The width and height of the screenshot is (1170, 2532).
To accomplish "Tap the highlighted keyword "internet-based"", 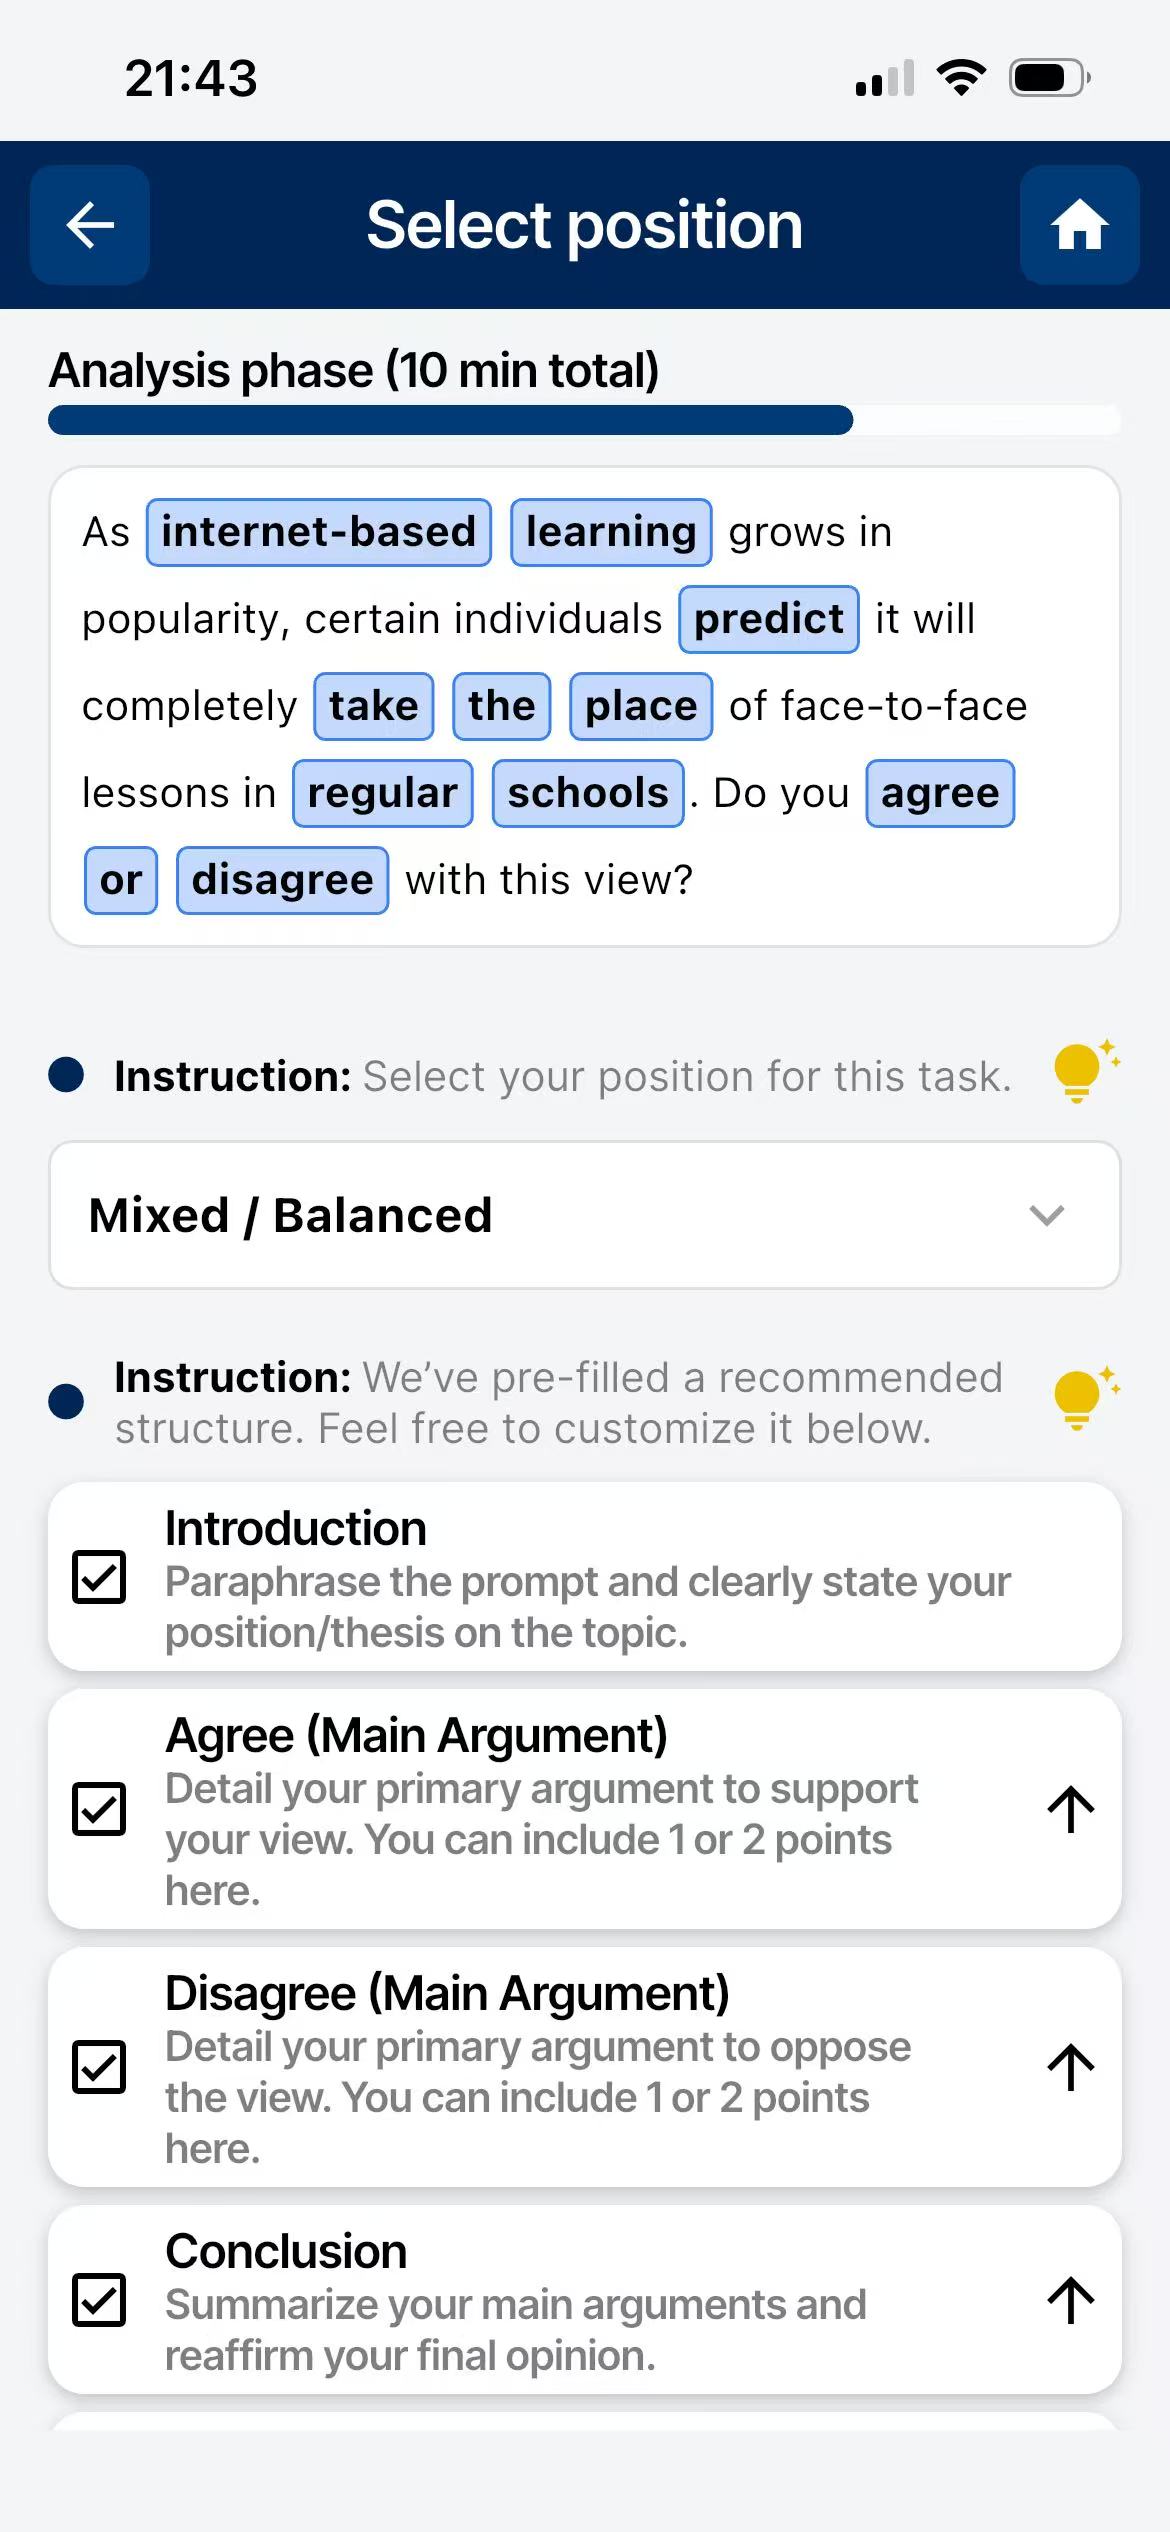I will click(318, 532).
